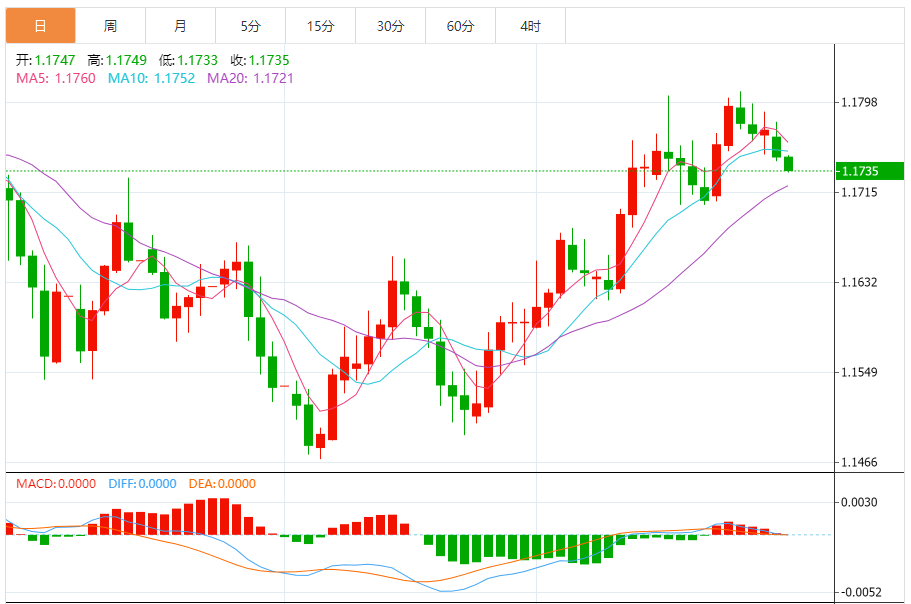Switch to the 4时 chart tab
The height and width of the screenshot is (604, 911).
(x=530, y=26)
